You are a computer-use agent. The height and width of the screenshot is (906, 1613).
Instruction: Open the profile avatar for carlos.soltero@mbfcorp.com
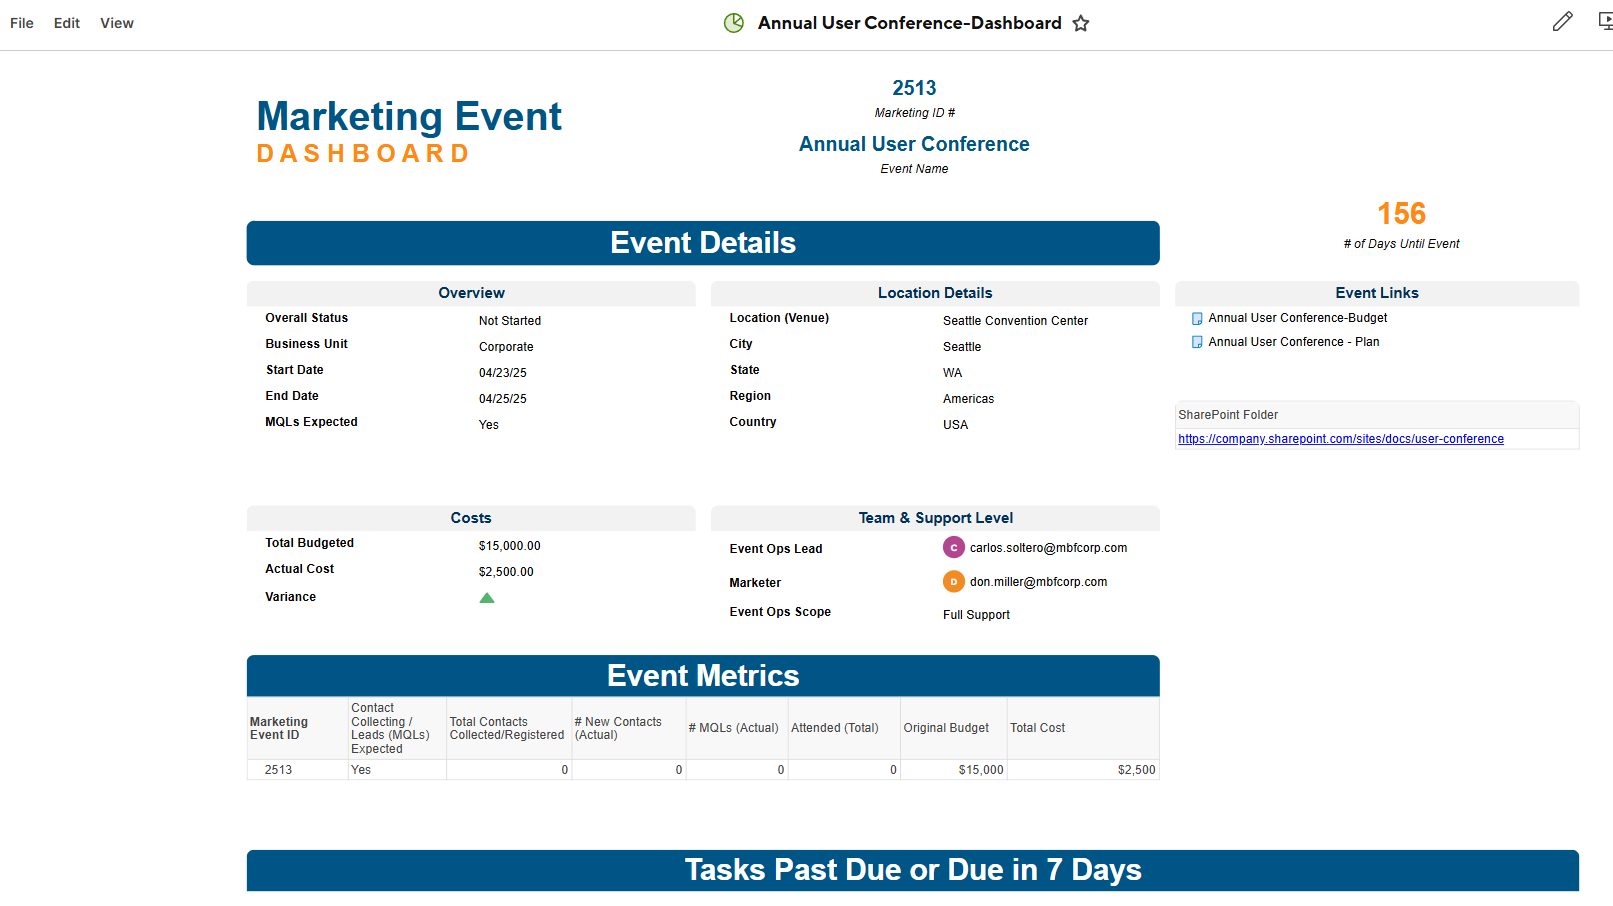(x=953, y=547)
